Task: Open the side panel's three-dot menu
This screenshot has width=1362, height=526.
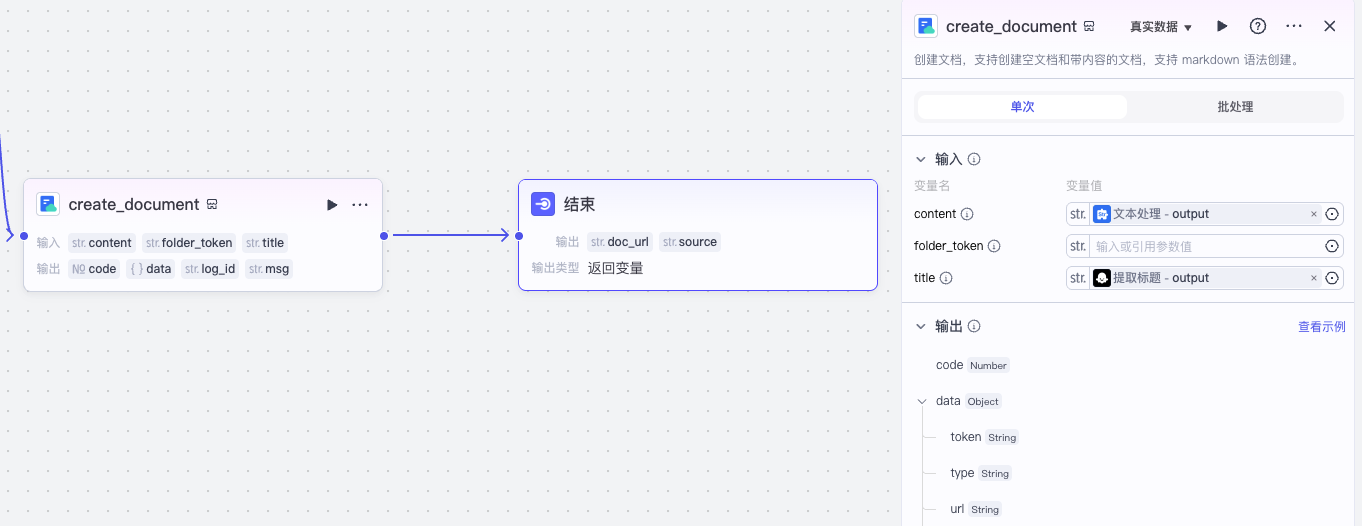Action: [x=1294, y=27]
